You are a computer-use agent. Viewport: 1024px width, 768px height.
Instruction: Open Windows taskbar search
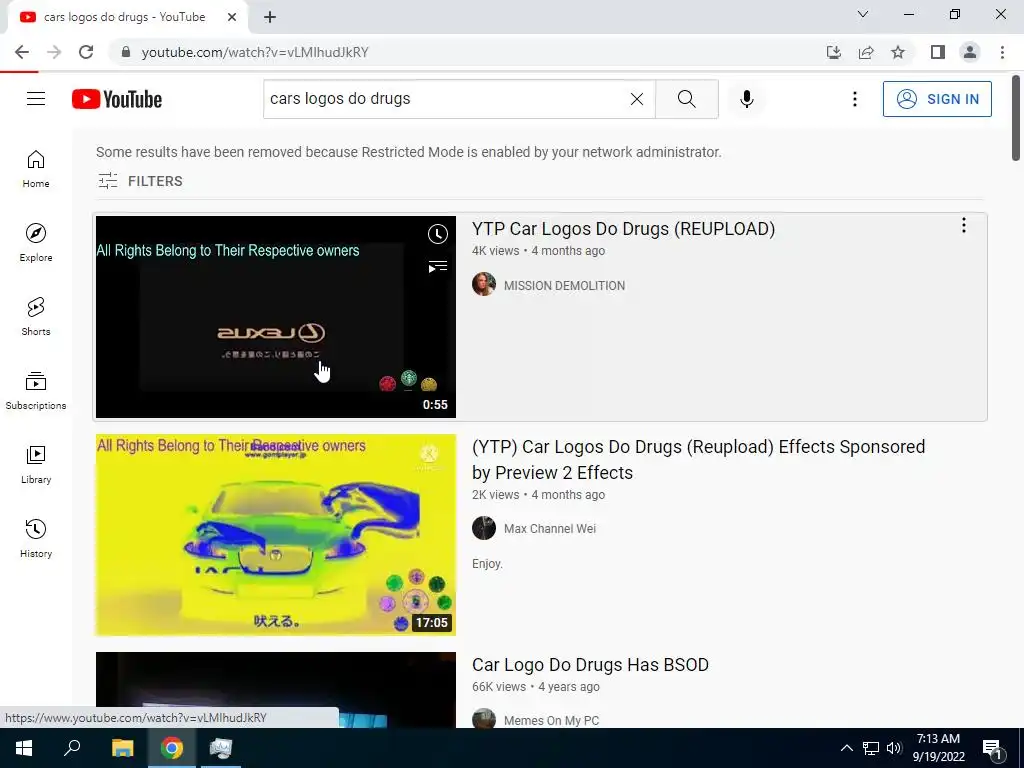pyautogui.click(x=72, y=748)
